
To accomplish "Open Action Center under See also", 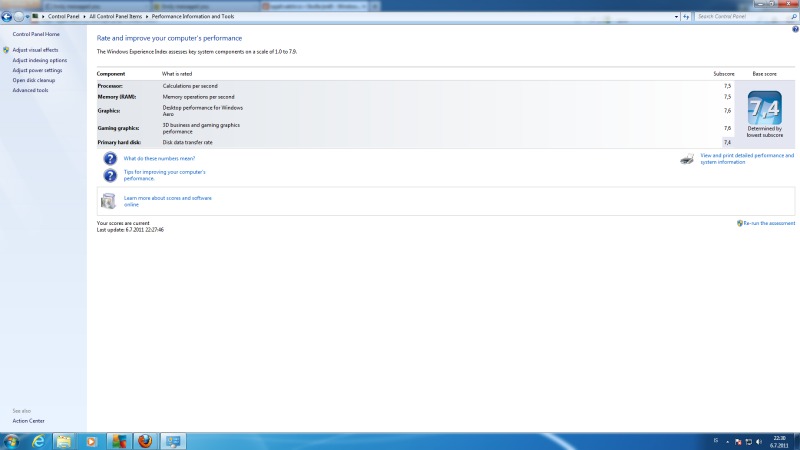I will point(28,421).
